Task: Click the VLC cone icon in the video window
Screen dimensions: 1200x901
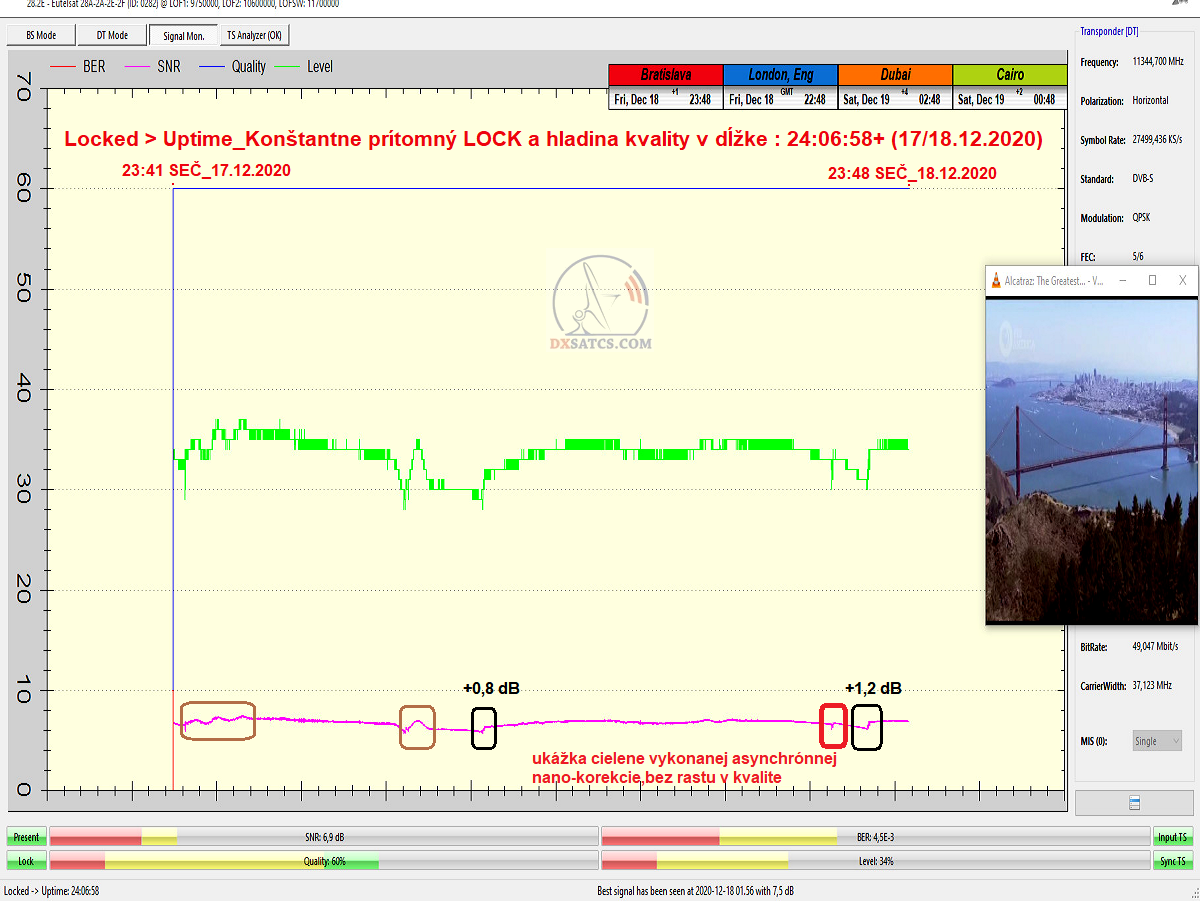Action: [x=996, y=281]
